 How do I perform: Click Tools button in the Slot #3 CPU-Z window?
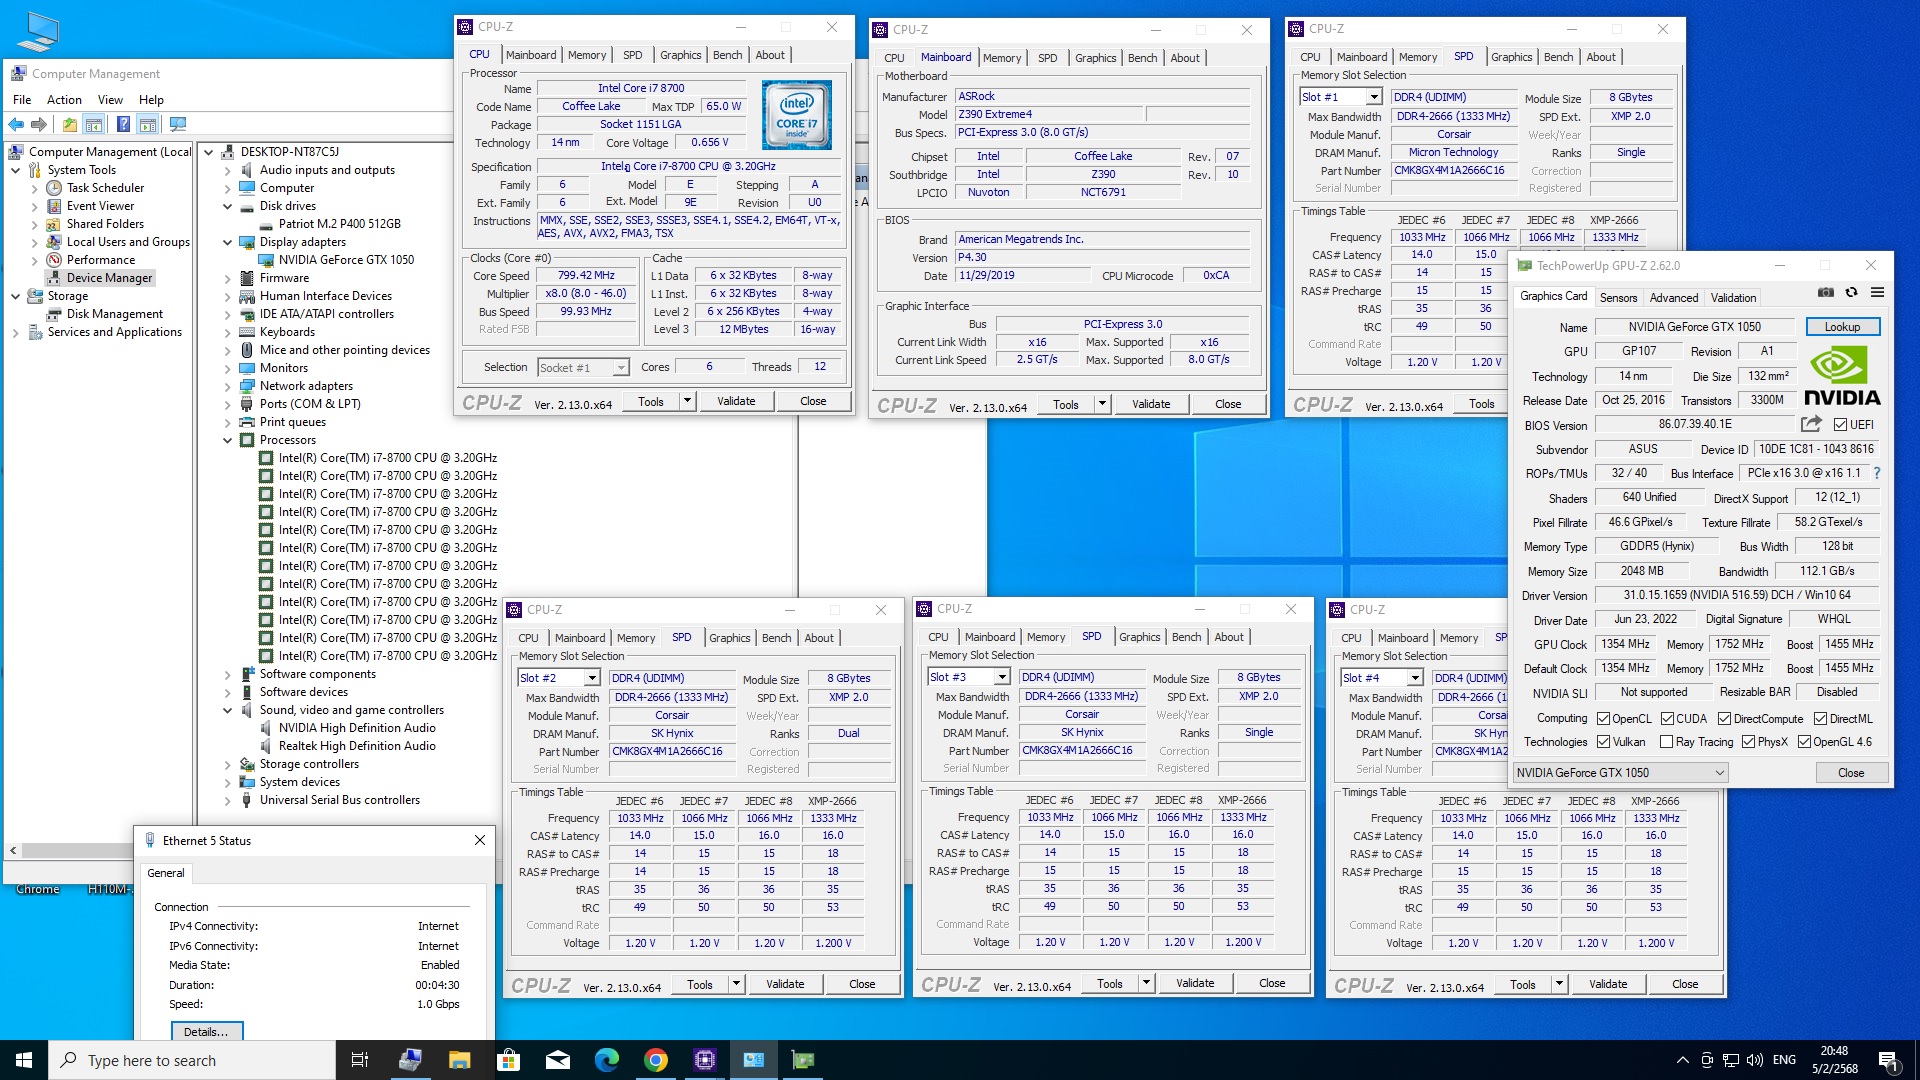pos(1110,984)
